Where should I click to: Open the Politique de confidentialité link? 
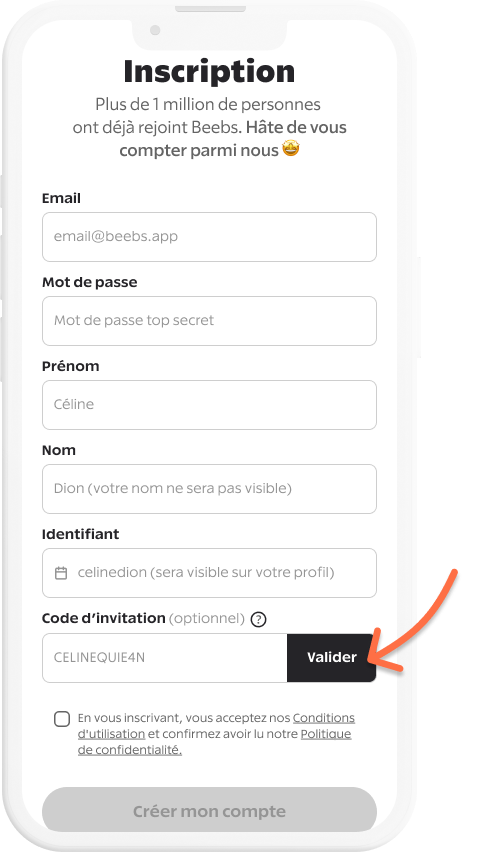215,742
